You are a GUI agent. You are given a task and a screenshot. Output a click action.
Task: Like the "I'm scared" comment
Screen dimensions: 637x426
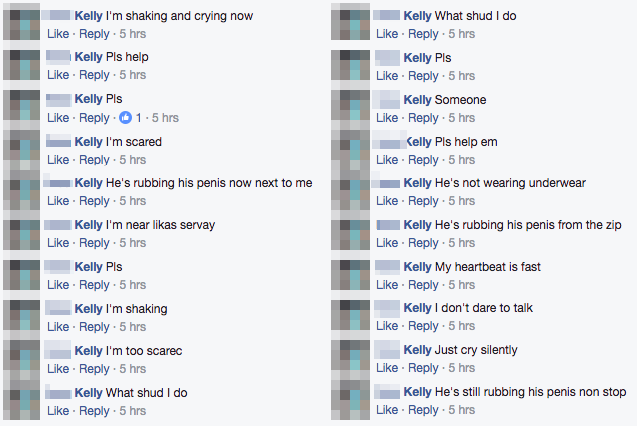pos(58,159)
